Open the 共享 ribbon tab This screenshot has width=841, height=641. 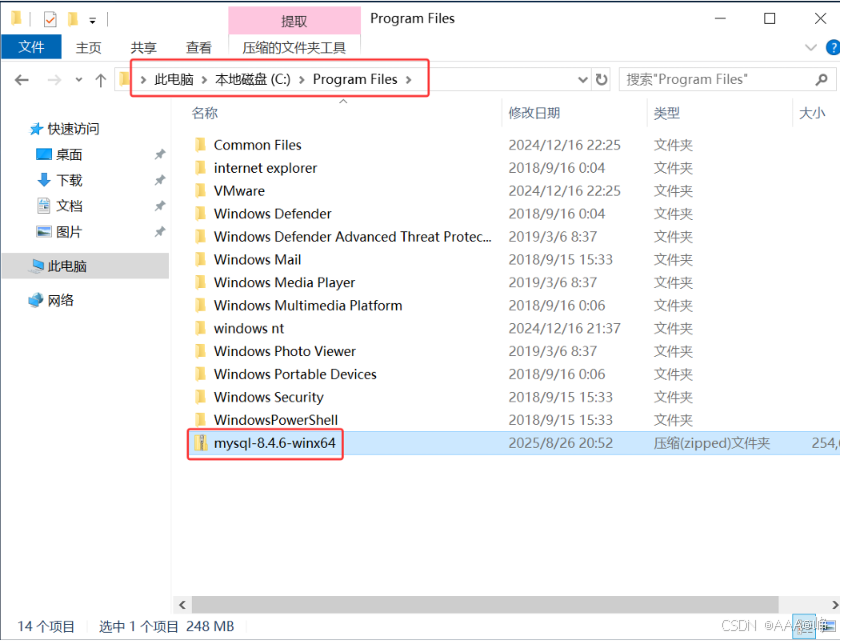point(143,48)
